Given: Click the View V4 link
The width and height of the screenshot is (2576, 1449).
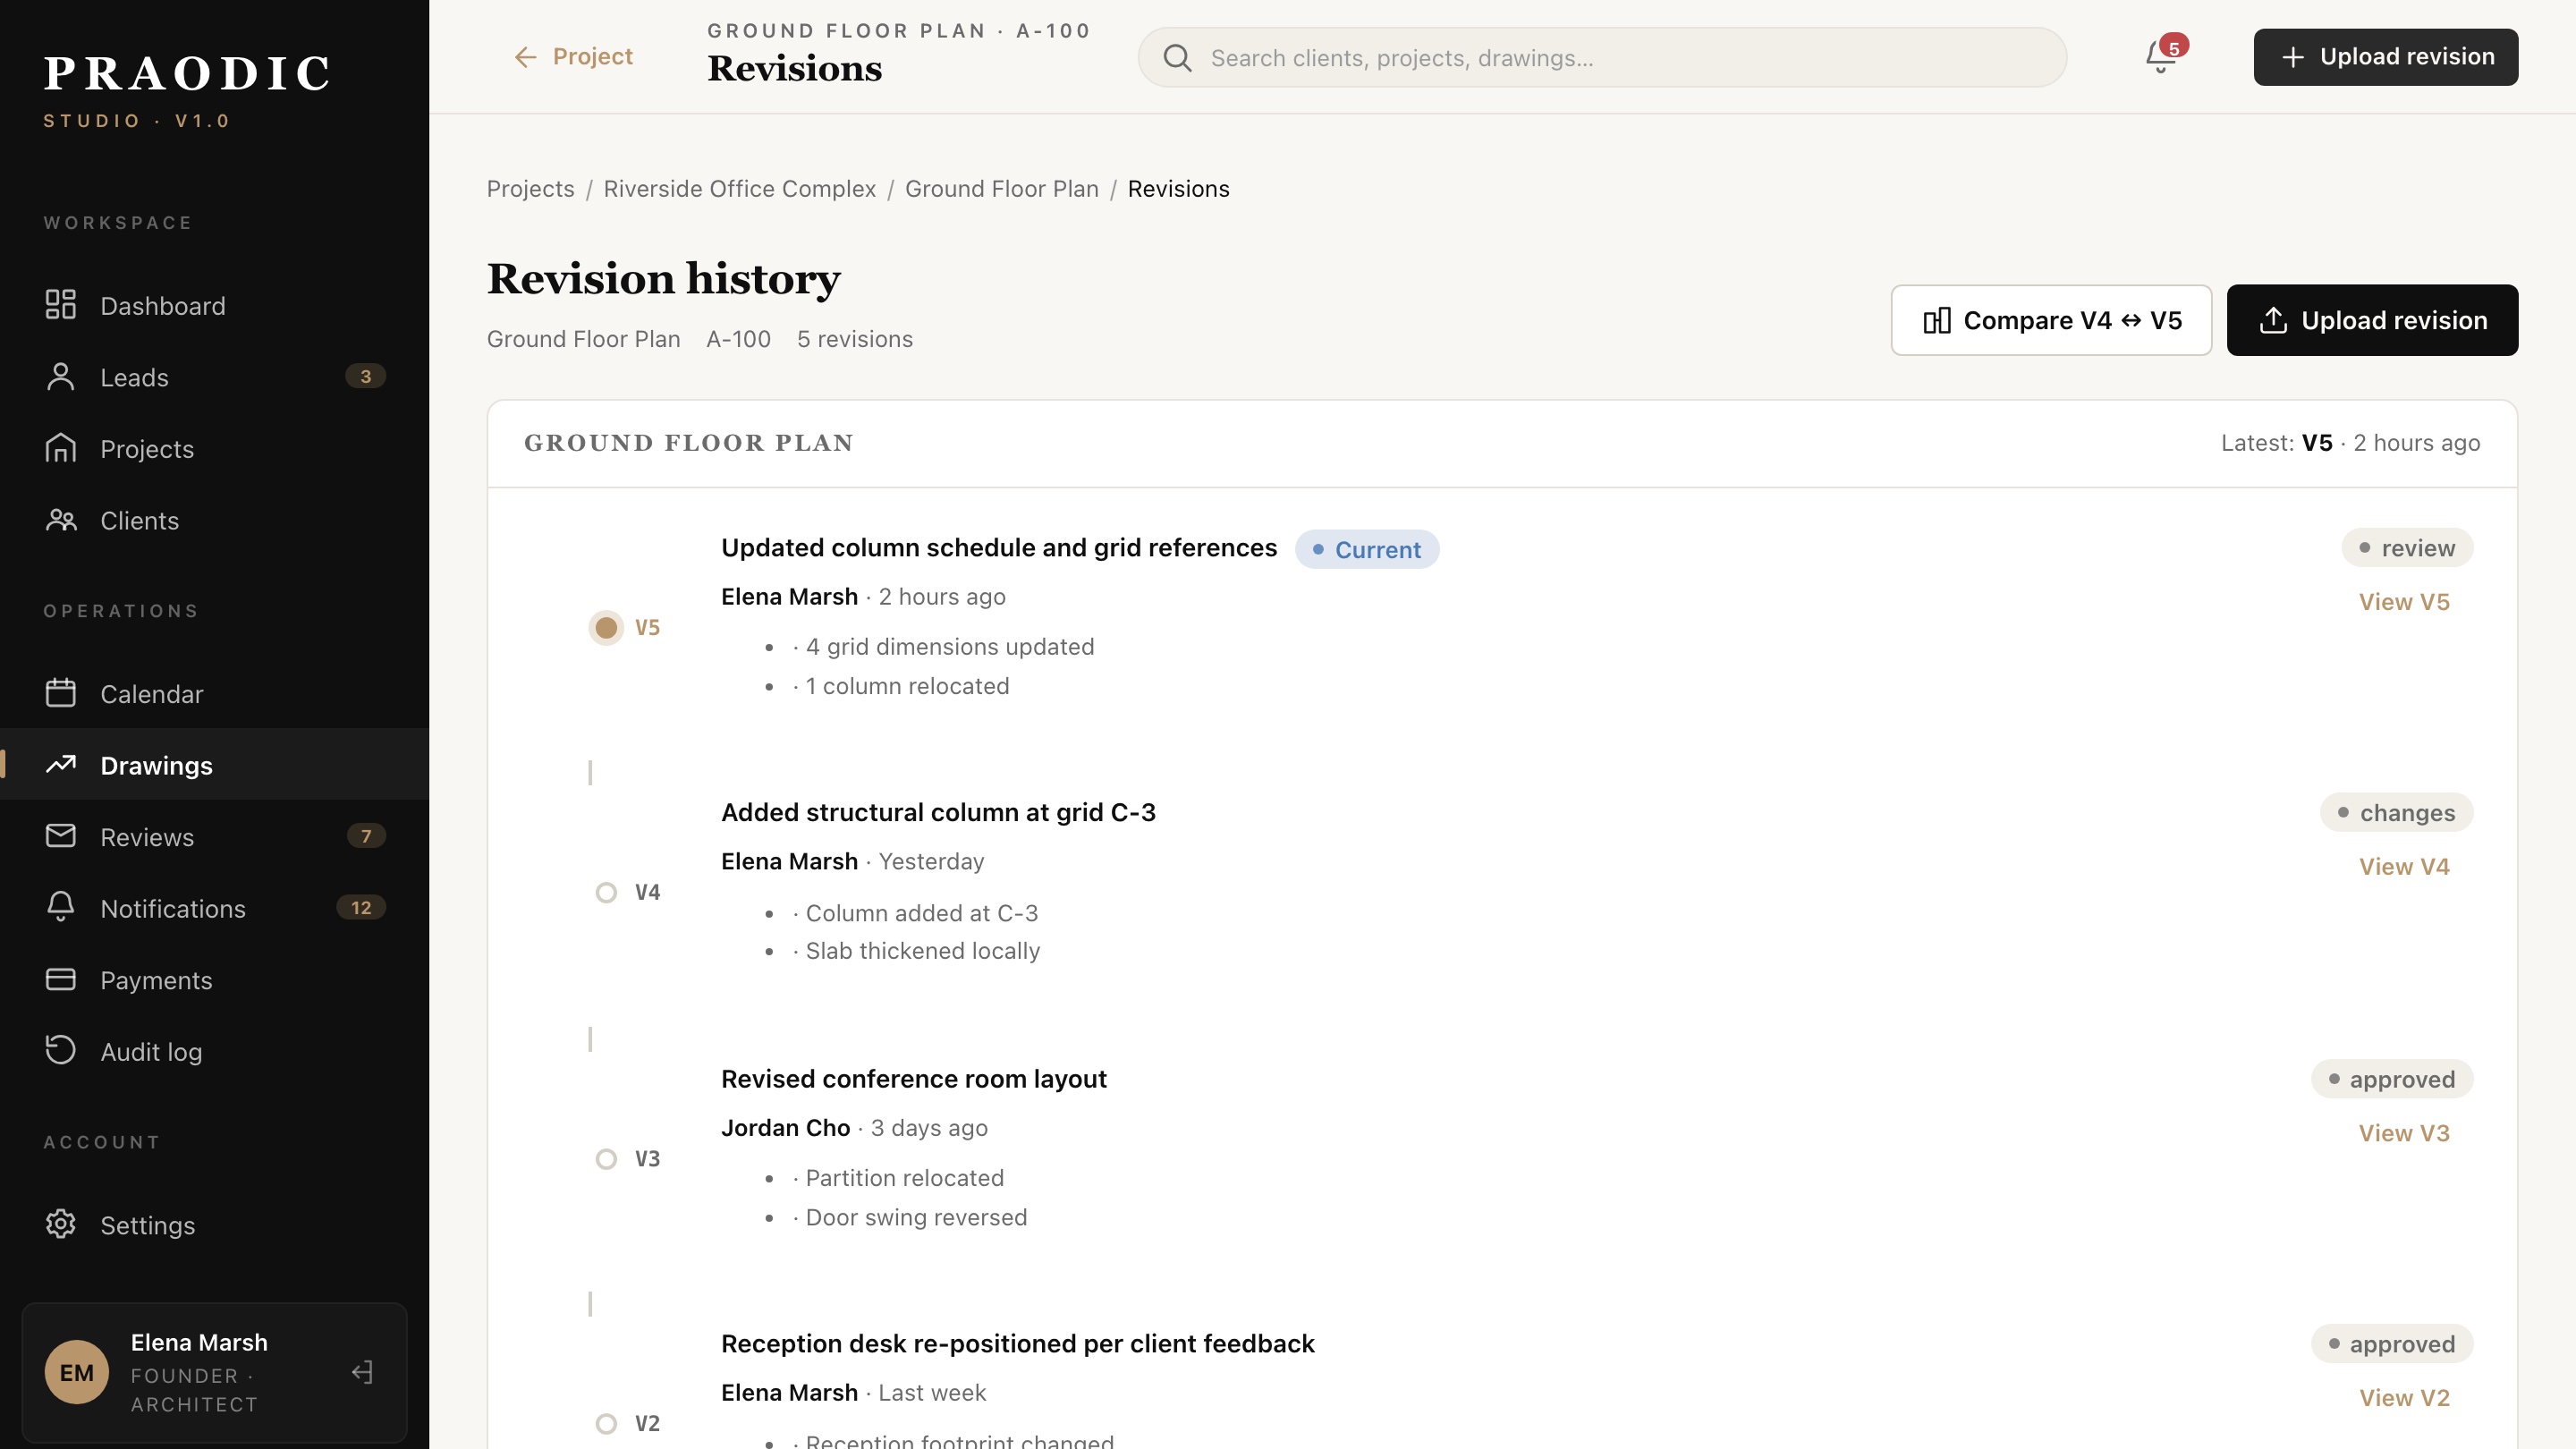Looking at the screenshot, I should pos(2404,866).
